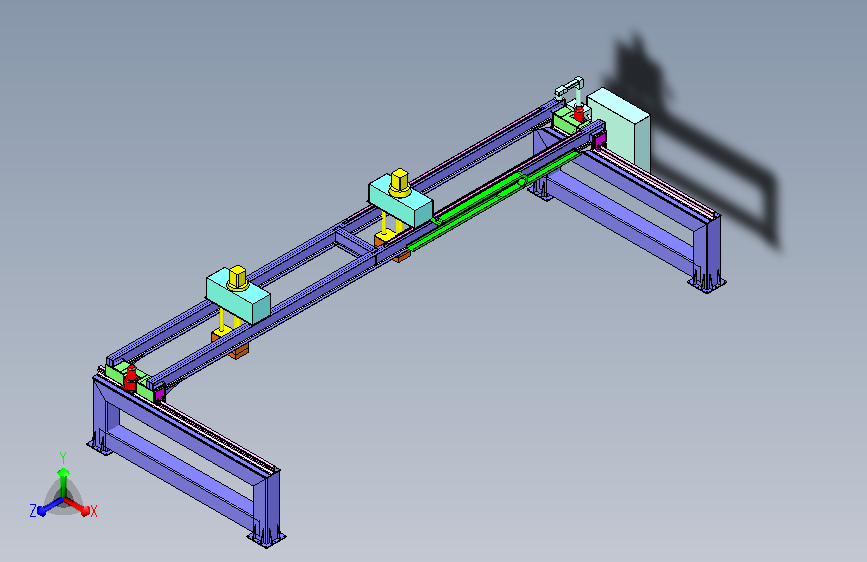
Task: Select the red motor at the lower-left beam end
Action: (130, 378)
